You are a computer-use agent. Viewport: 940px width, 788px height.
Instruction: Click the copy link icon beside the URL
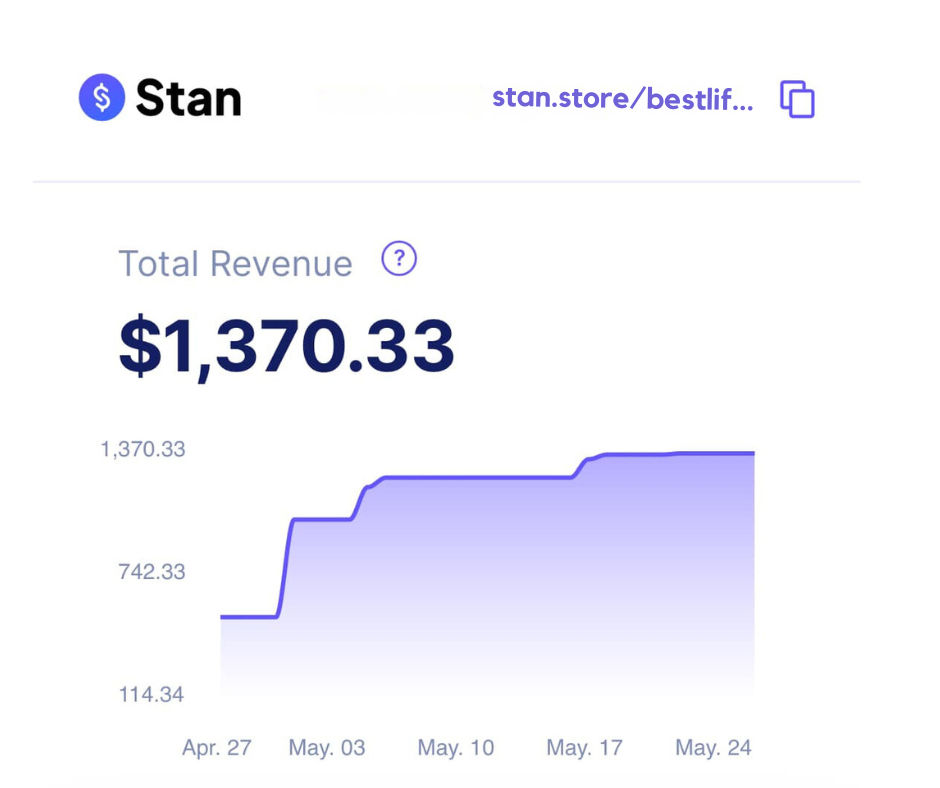(797, 98)
